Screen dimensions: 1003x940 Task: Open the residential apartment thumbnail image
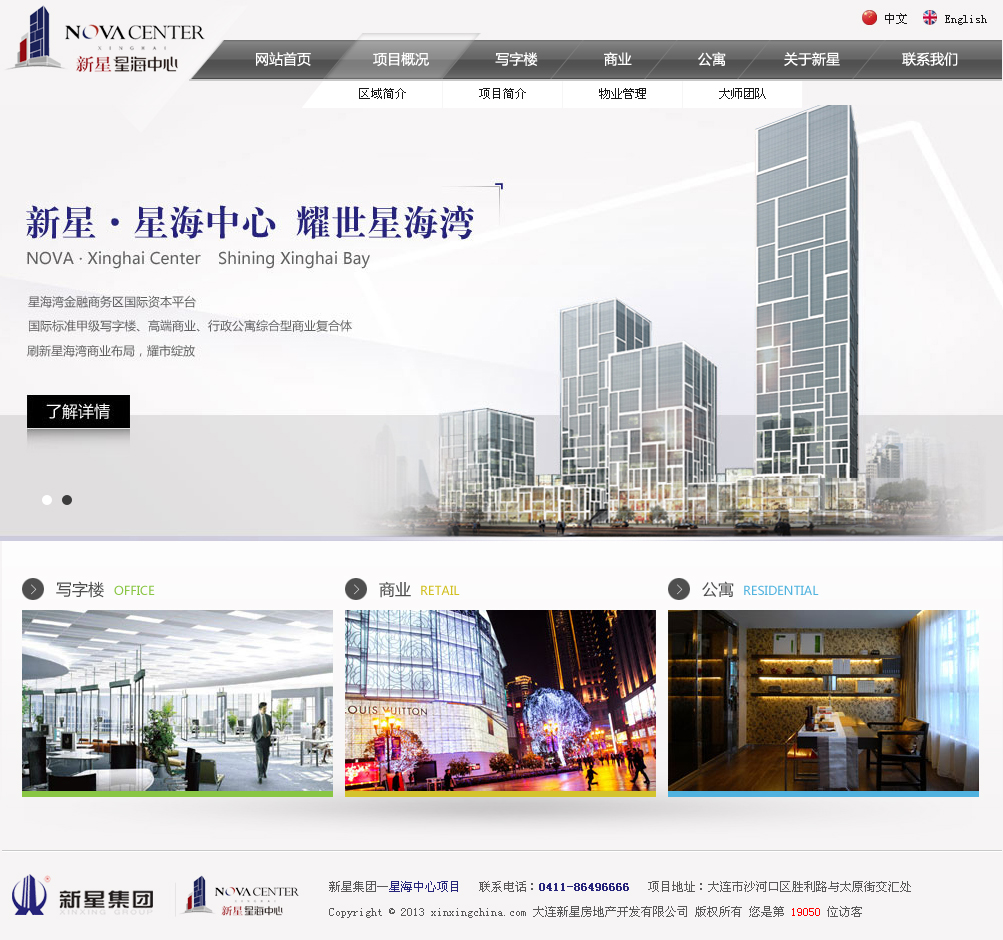[823, 700]
